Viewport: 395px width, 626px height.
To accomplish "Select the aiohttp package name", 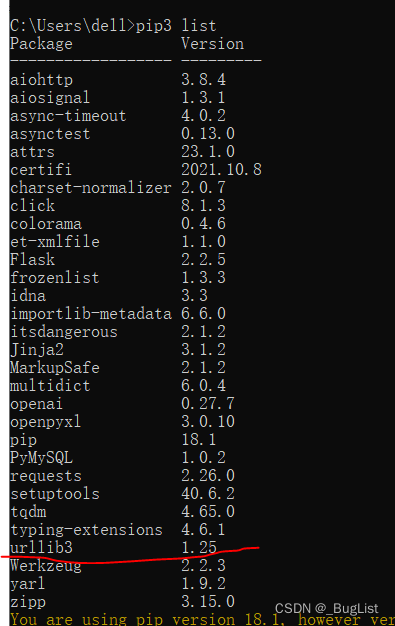I will (42, 80).
